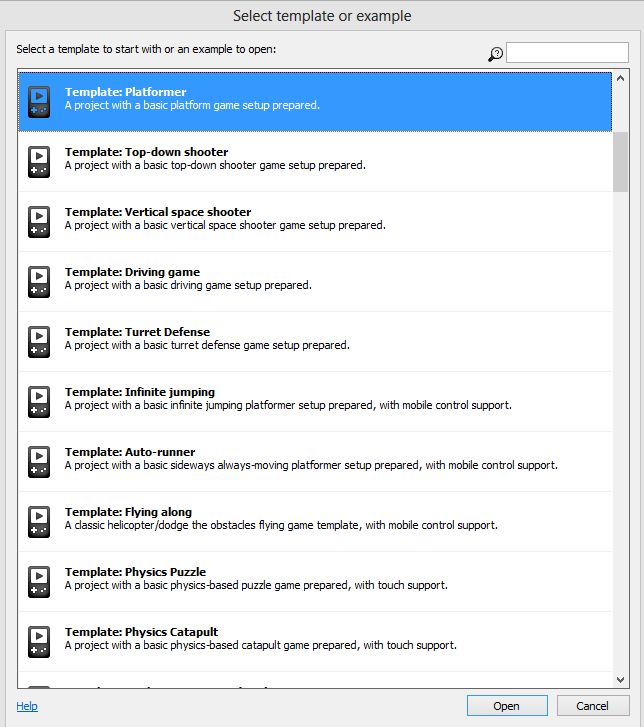Select 'Template: Physics Puzzle' title
Viewport: 644px width, 727px height.
click(135, 572)
